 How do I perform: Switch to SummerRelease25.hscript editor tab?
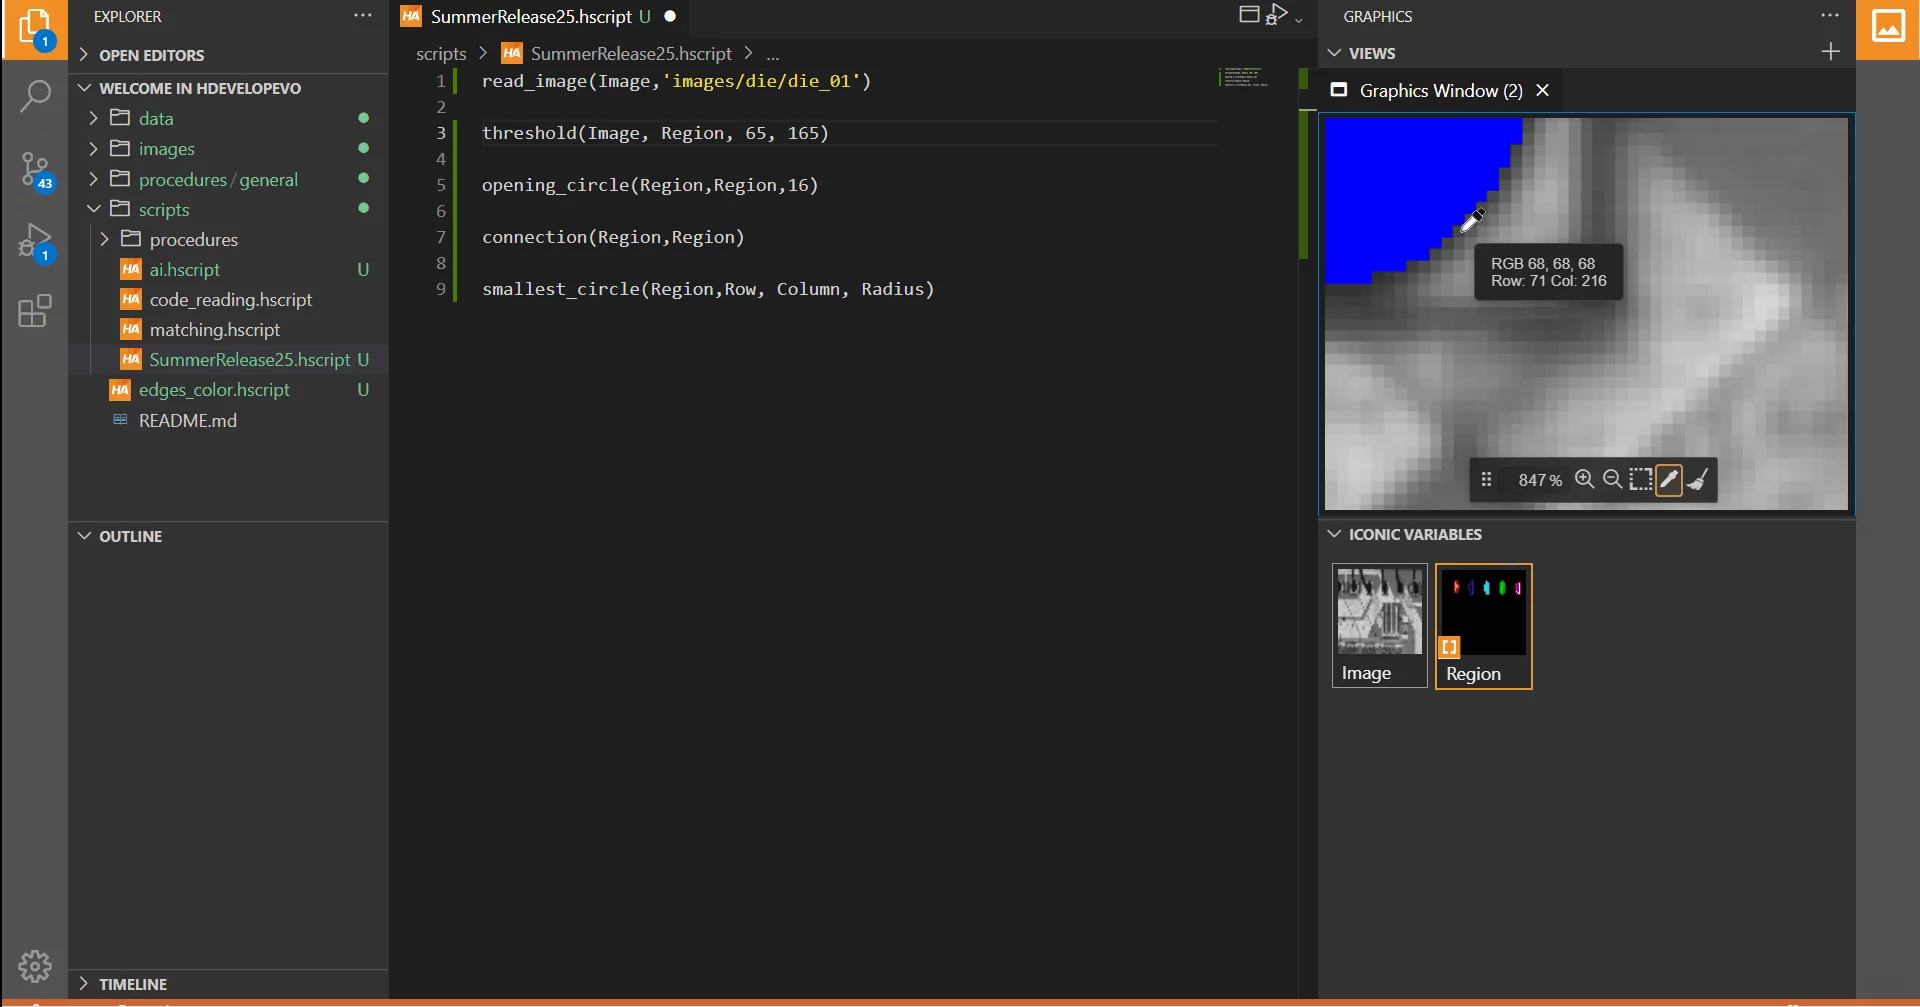tap(531, 17)
